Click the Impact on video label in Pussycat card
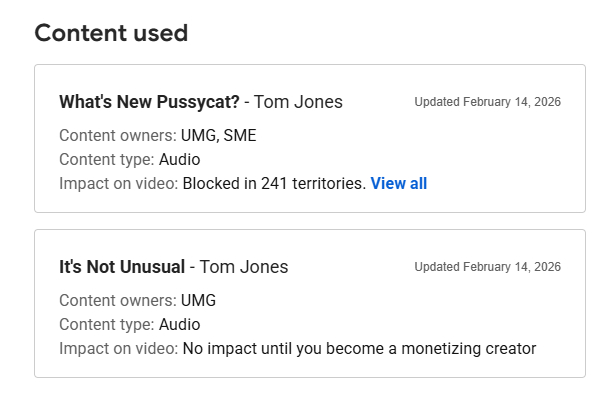The width and height of the screenshot is (612, 405). [x=118, y=184]
